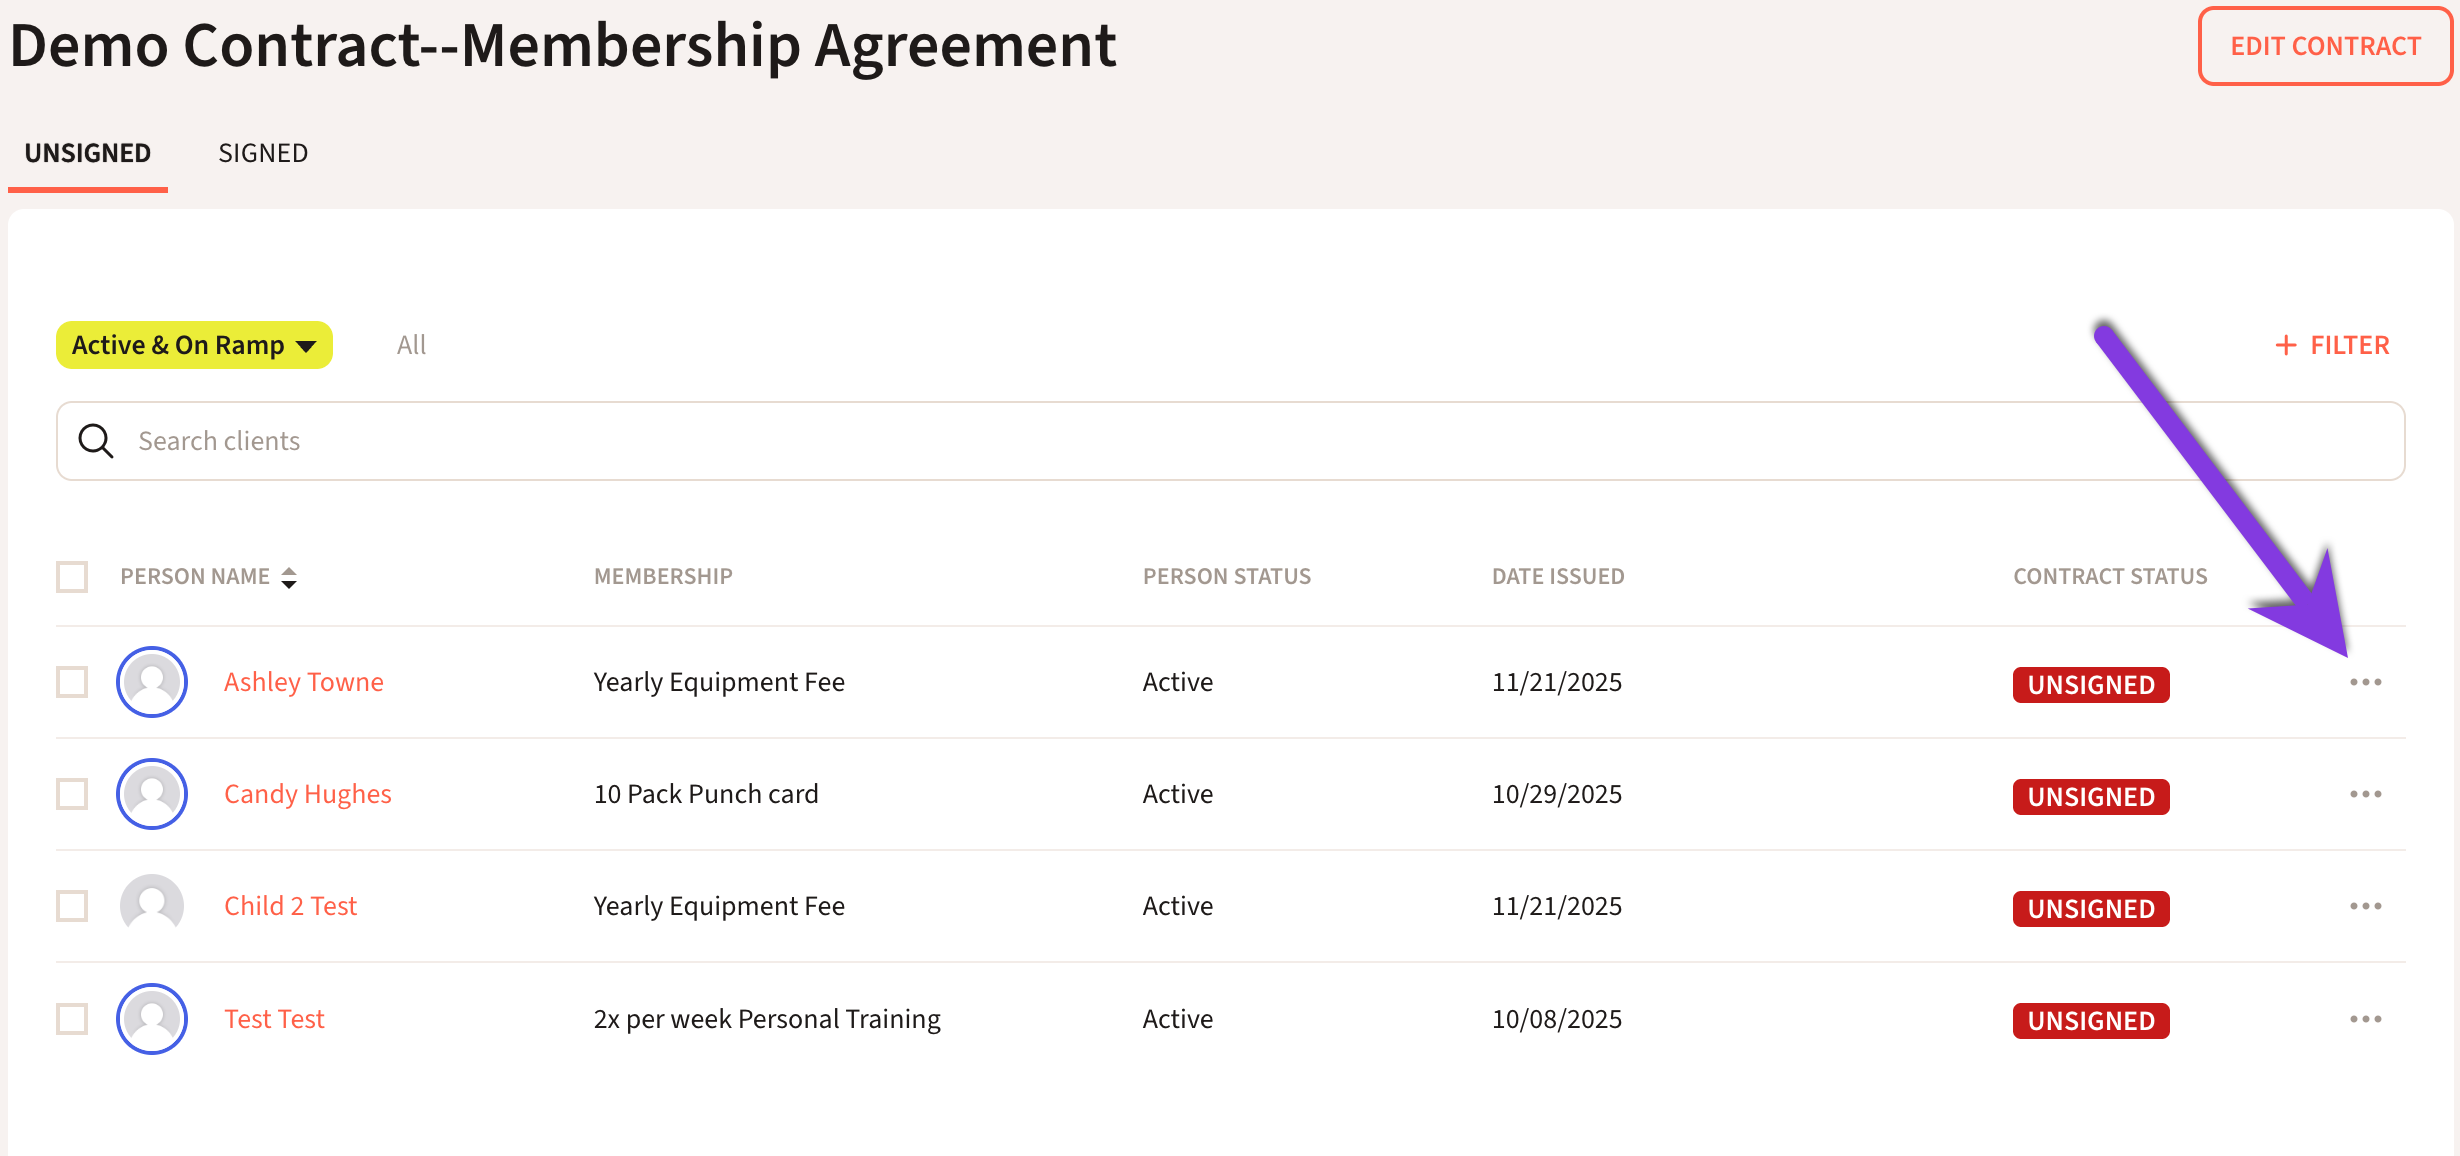
Task: Expand the Active & On Ramp dropdown
Action: tap(194, 345)
